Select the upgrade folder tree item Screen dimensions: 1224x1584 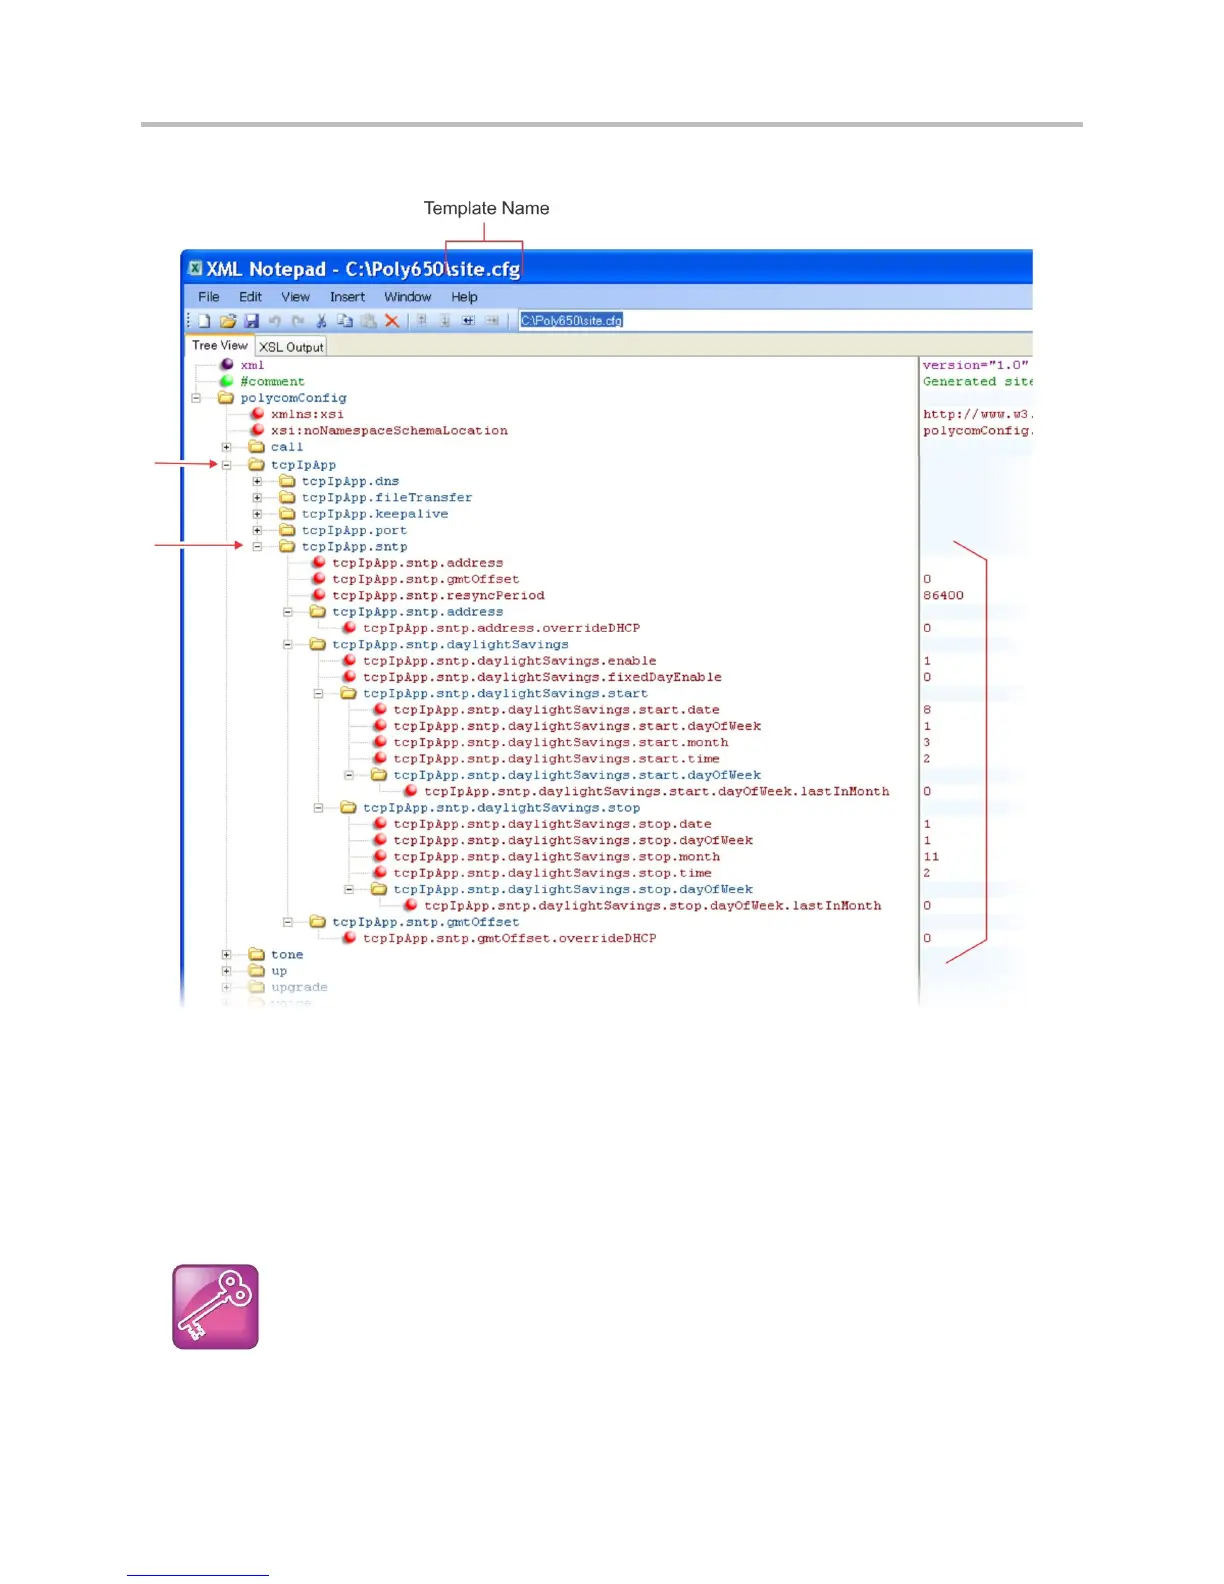coord(299,987)
